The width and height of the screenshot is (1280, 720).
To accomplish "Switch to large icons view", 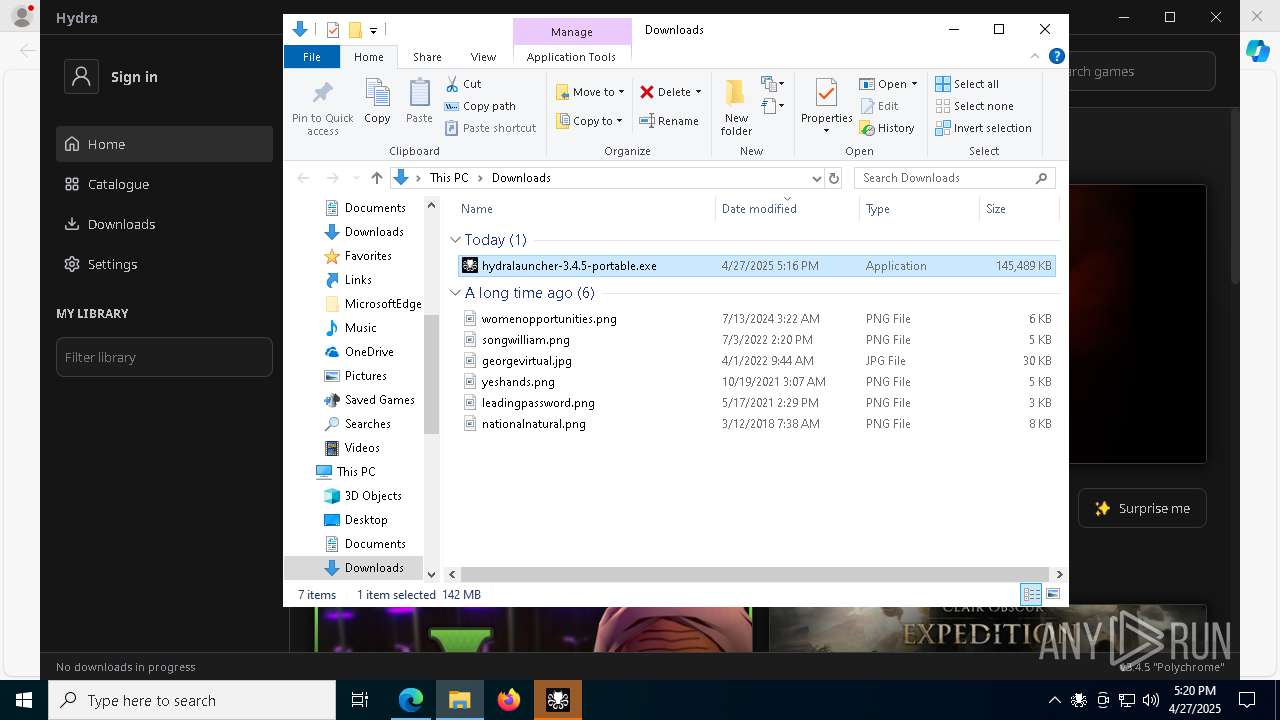I will point(1052,594).
